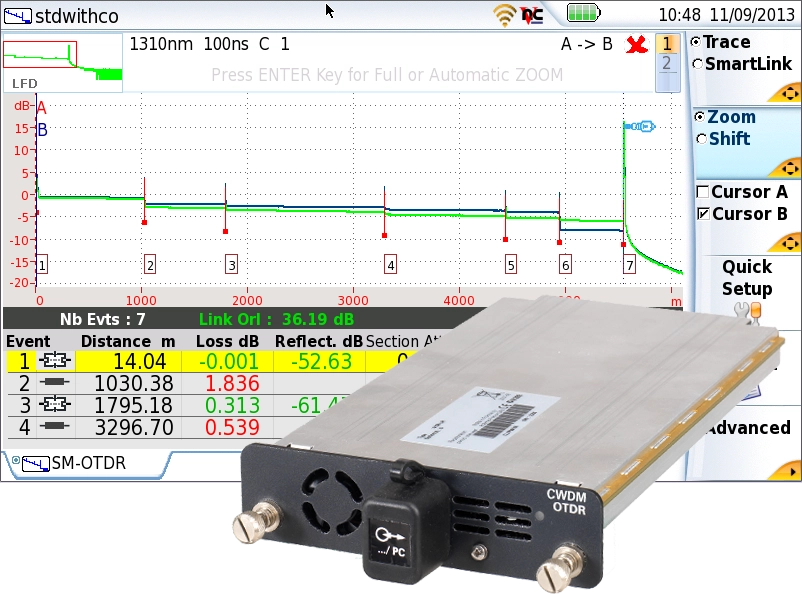Expand the Advanced menu arrow
The width and height of the screenshot is (802, 594).
791,472
